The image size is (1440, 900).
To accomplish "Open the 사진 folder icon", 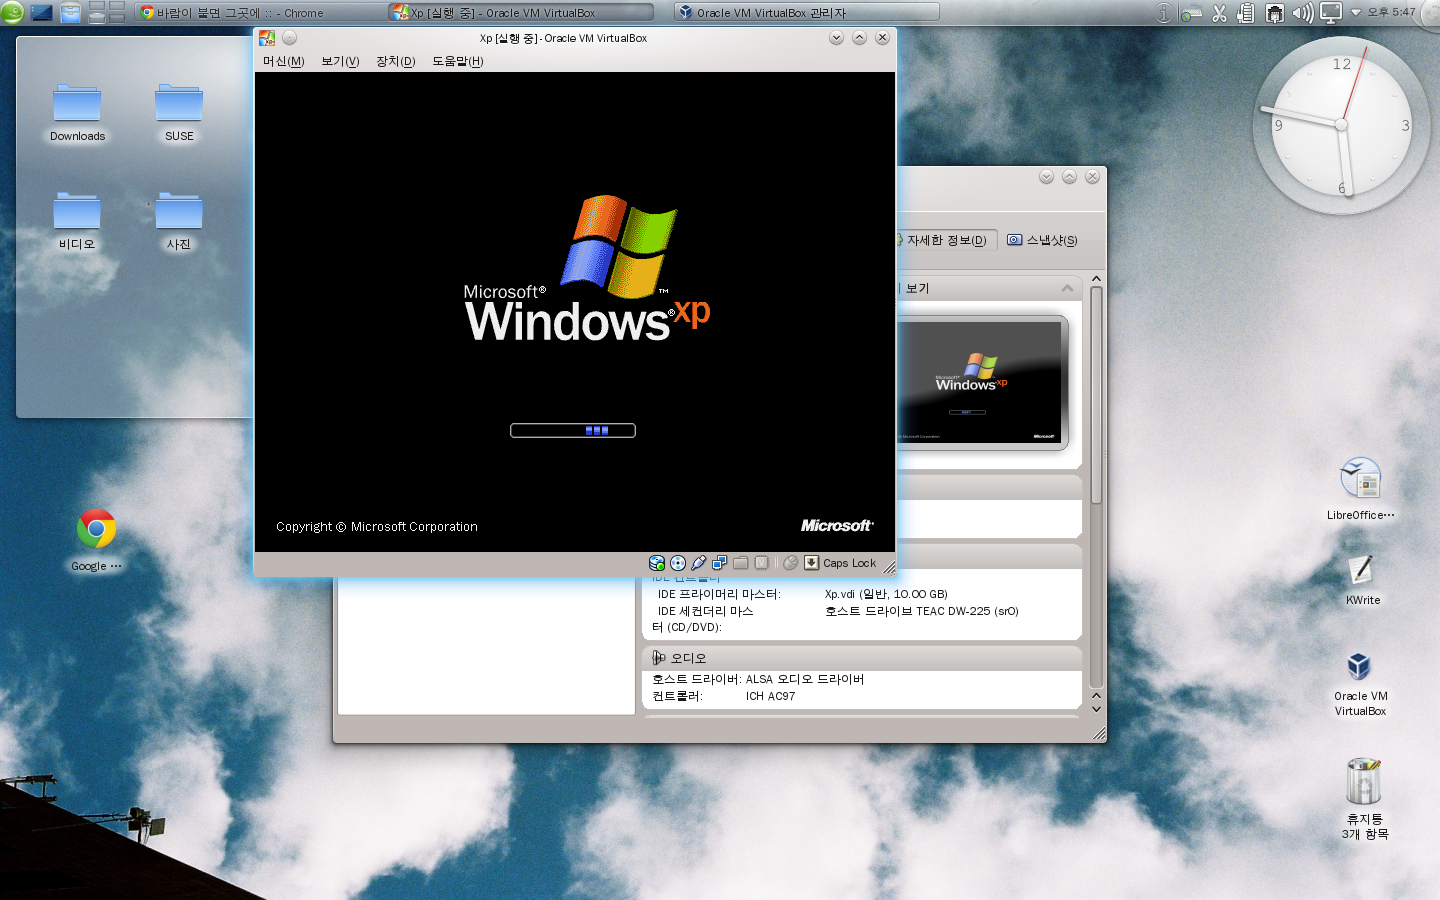I will pos(179,221).
